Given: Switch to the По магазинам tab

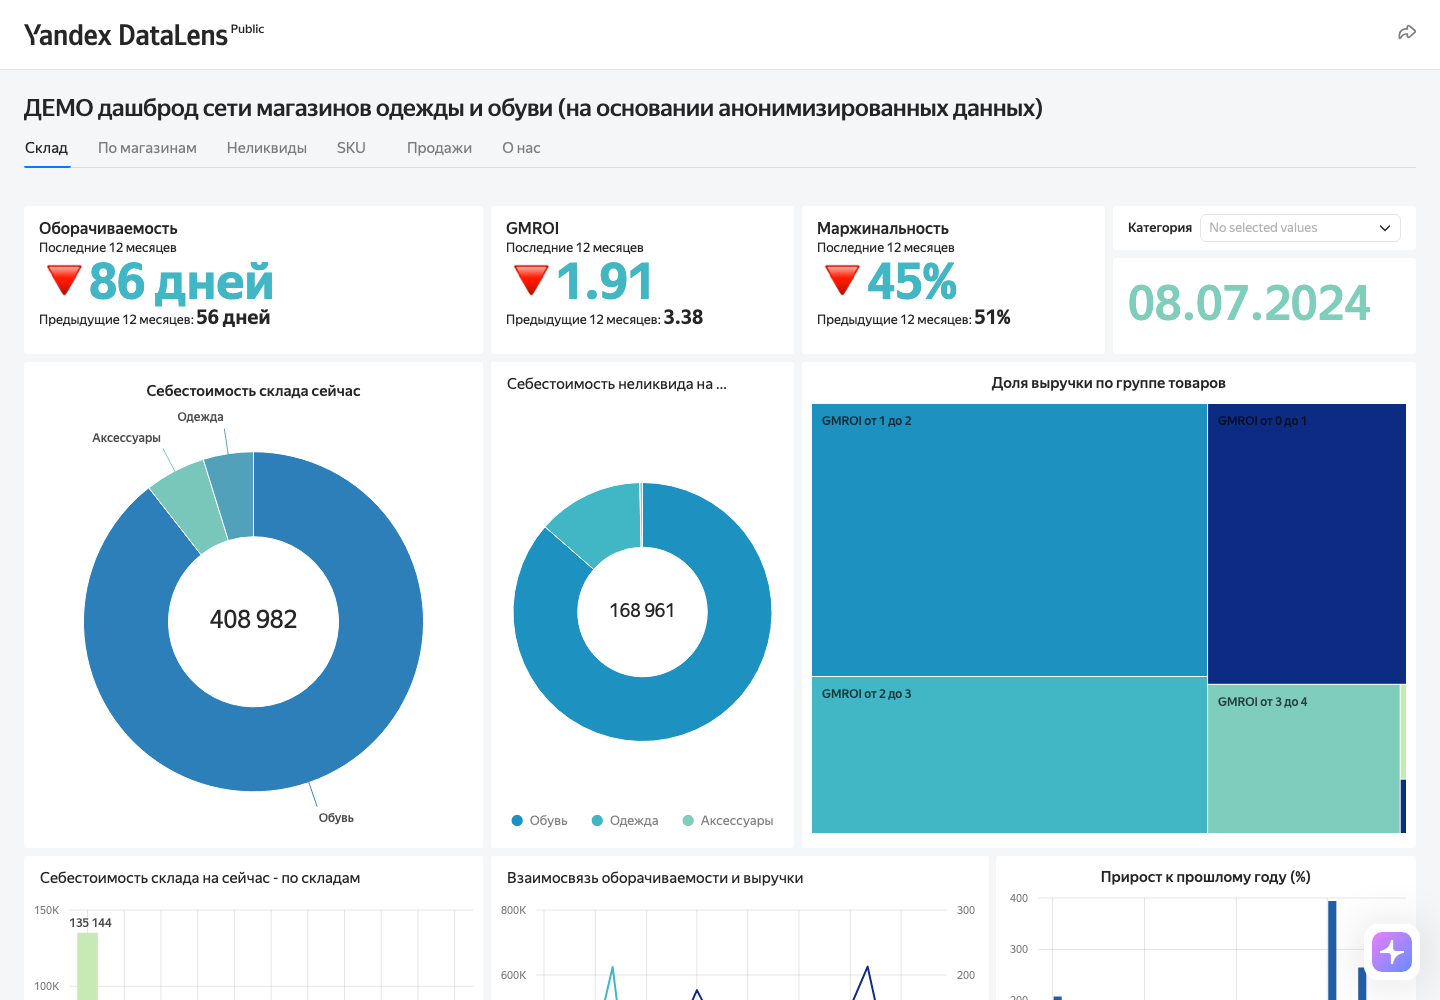Looking at the screenshot, I should tap(147, 148).
